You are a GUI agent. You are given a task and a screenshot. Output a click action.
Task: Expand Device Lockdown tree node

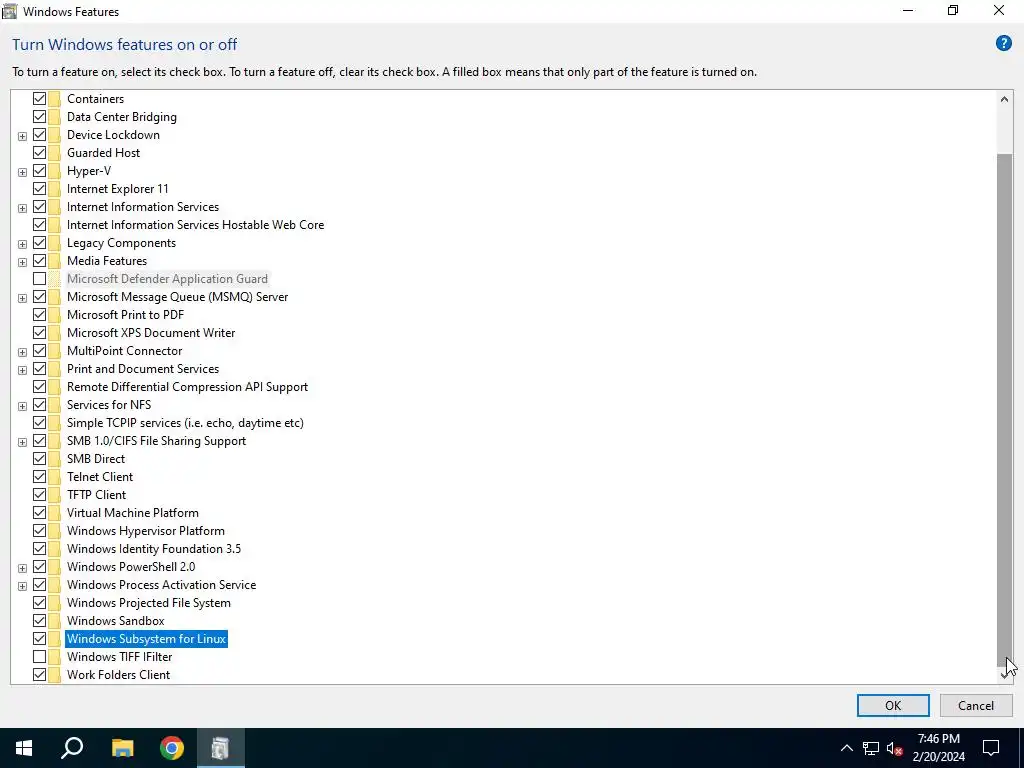22,136
